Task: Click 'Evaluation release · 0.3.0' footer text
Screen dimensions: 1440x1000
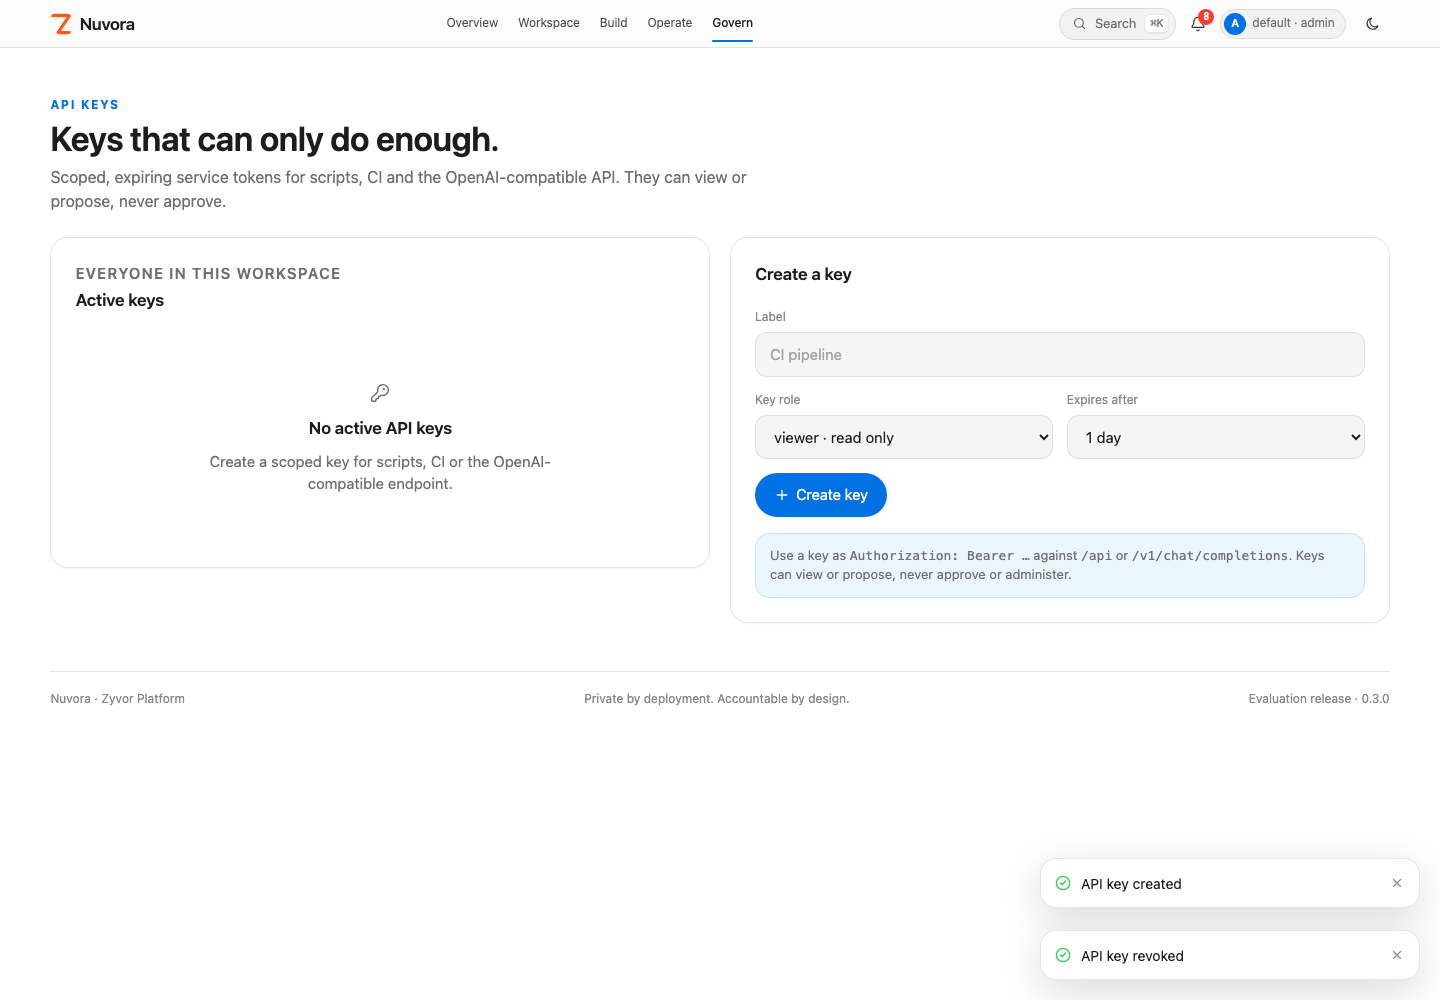Action: click(1319, 699)
